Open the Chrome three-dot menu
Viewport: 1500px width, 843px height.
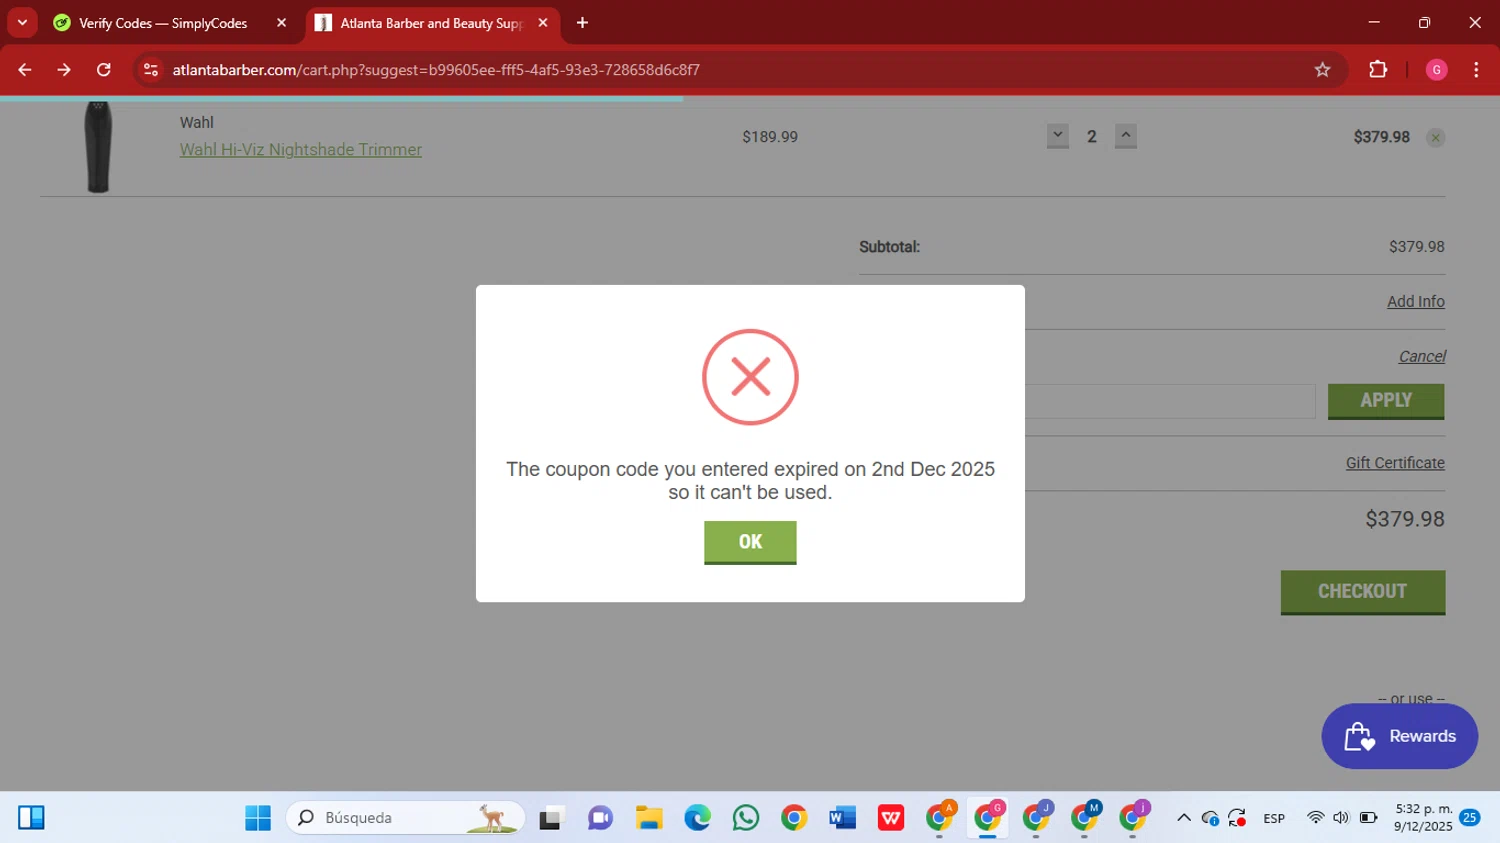click(1476, 70)
